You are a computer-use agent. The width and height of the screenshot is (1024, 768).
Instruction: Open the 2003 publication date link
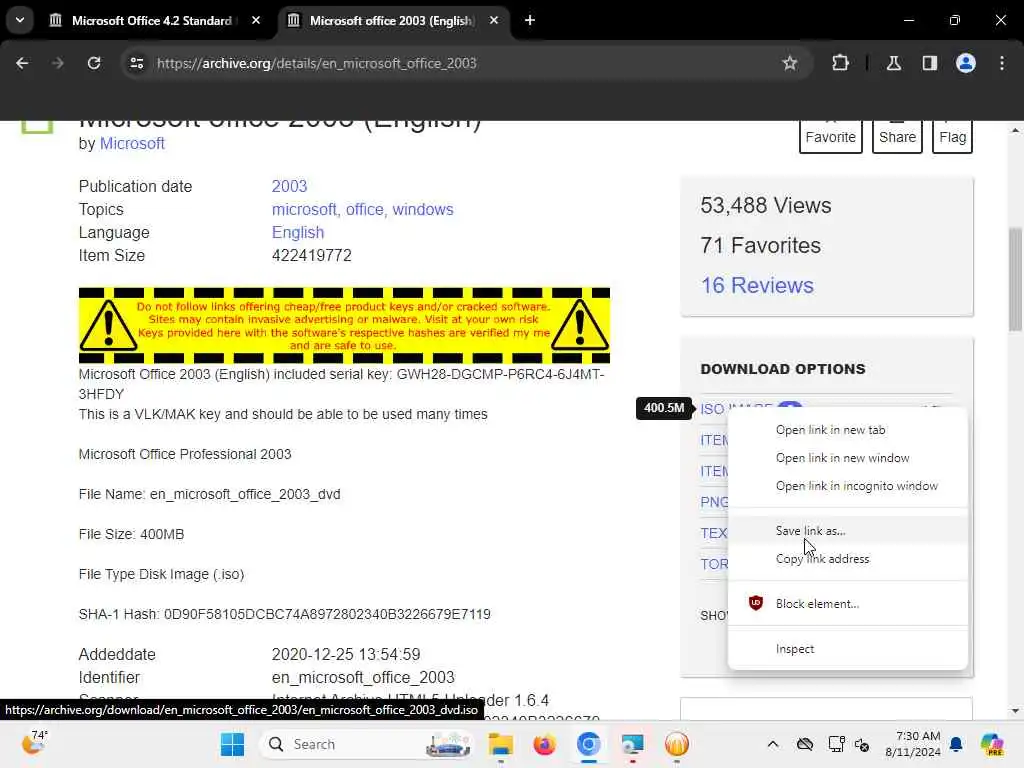[x=289, y=186]
